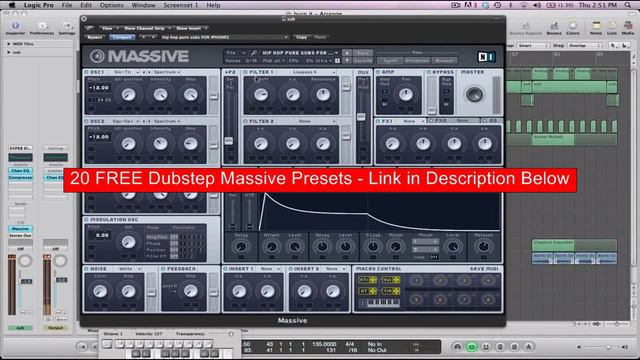Click the TrR macro source icon

click(x=391, y=291)
